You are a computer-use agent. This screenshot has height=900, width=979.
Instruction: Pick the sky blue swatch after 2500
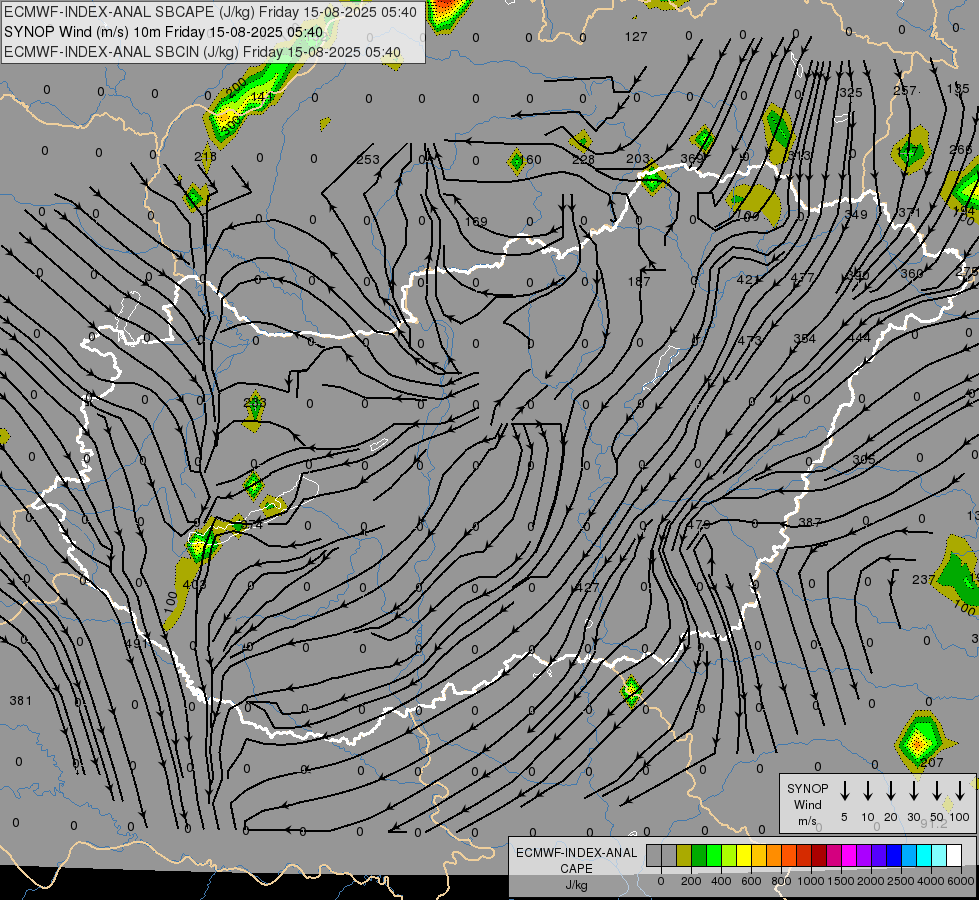coord(909,856)
